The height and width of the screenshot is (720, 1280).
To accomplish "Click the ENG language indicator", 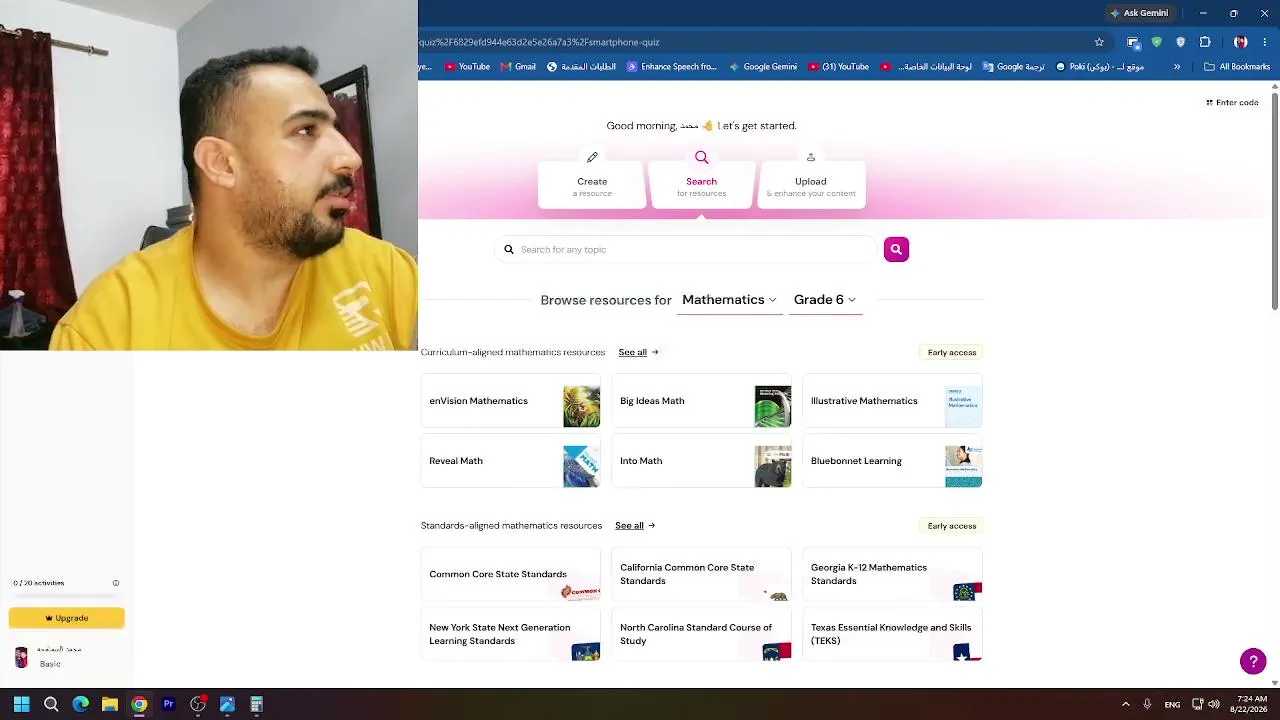I will (x=1172, y=705).
